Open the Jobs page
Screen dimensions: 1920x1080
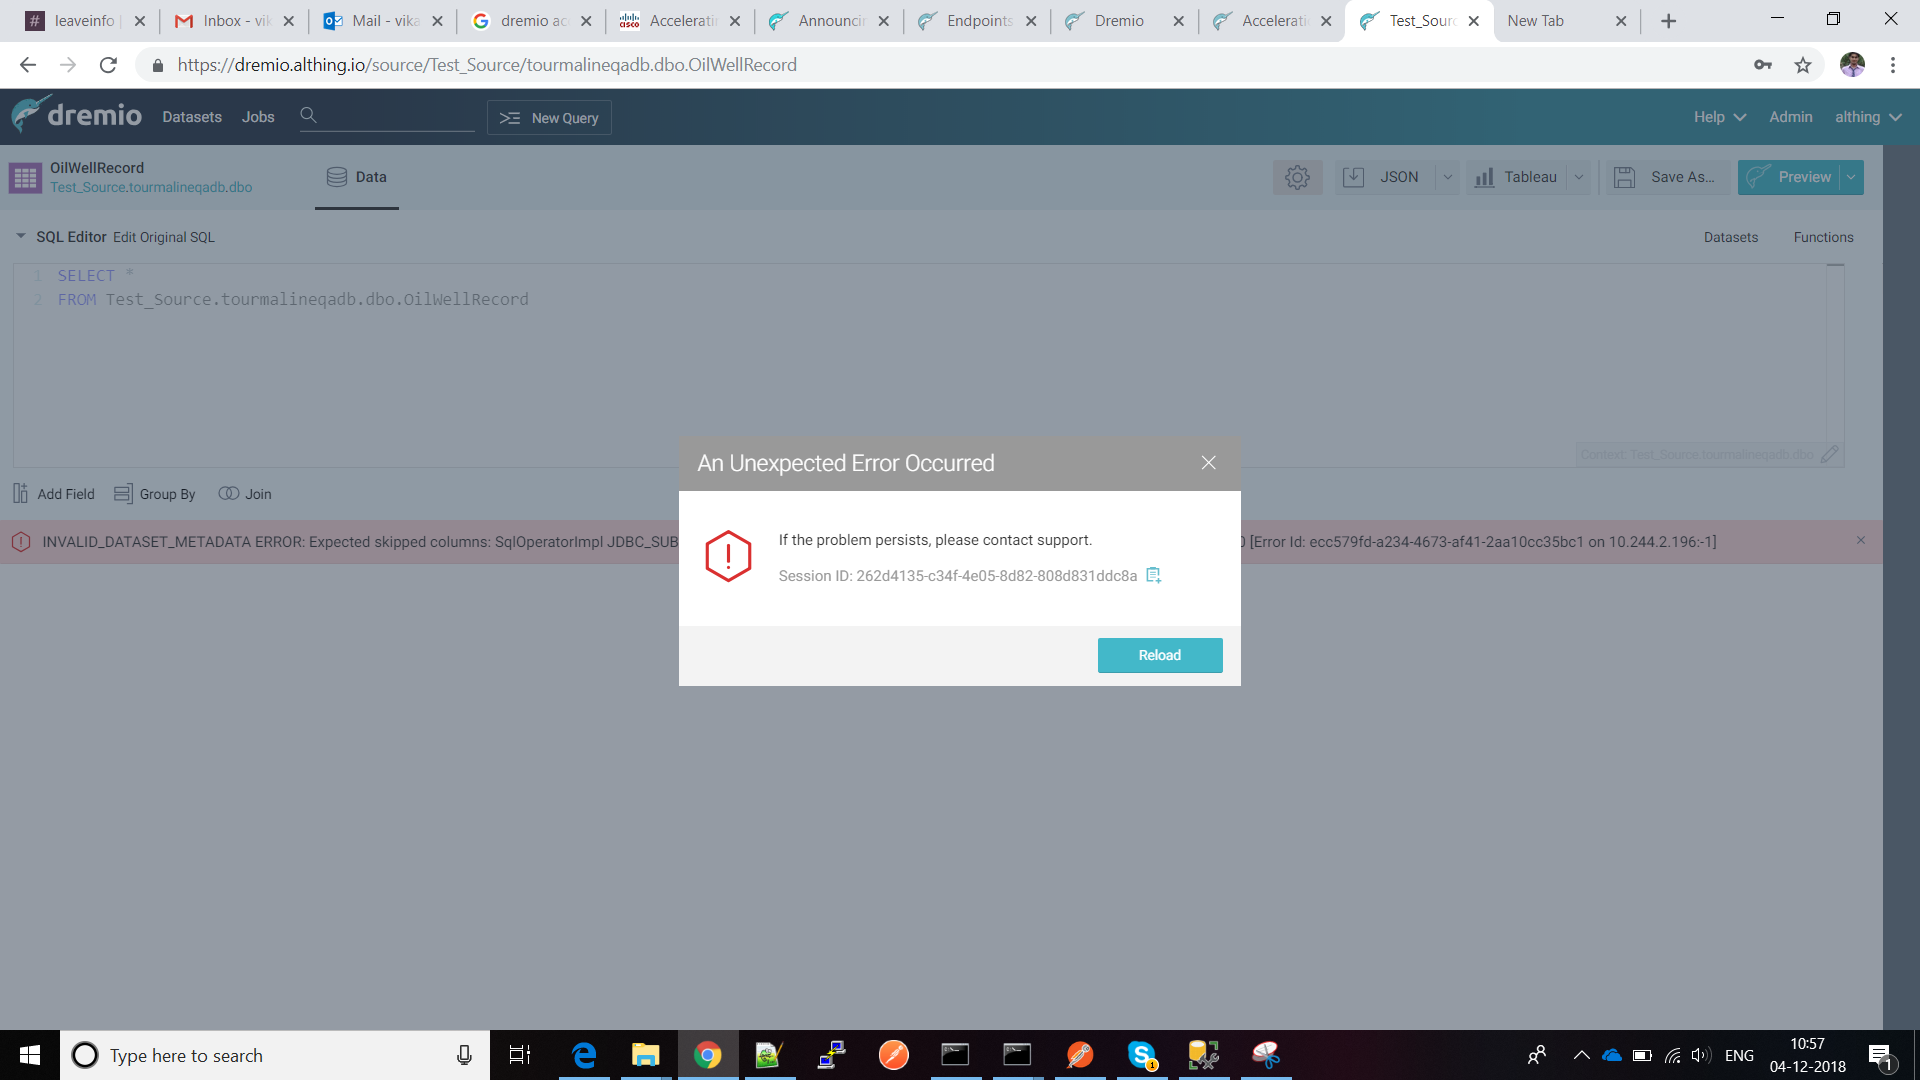tap(258, 117)
